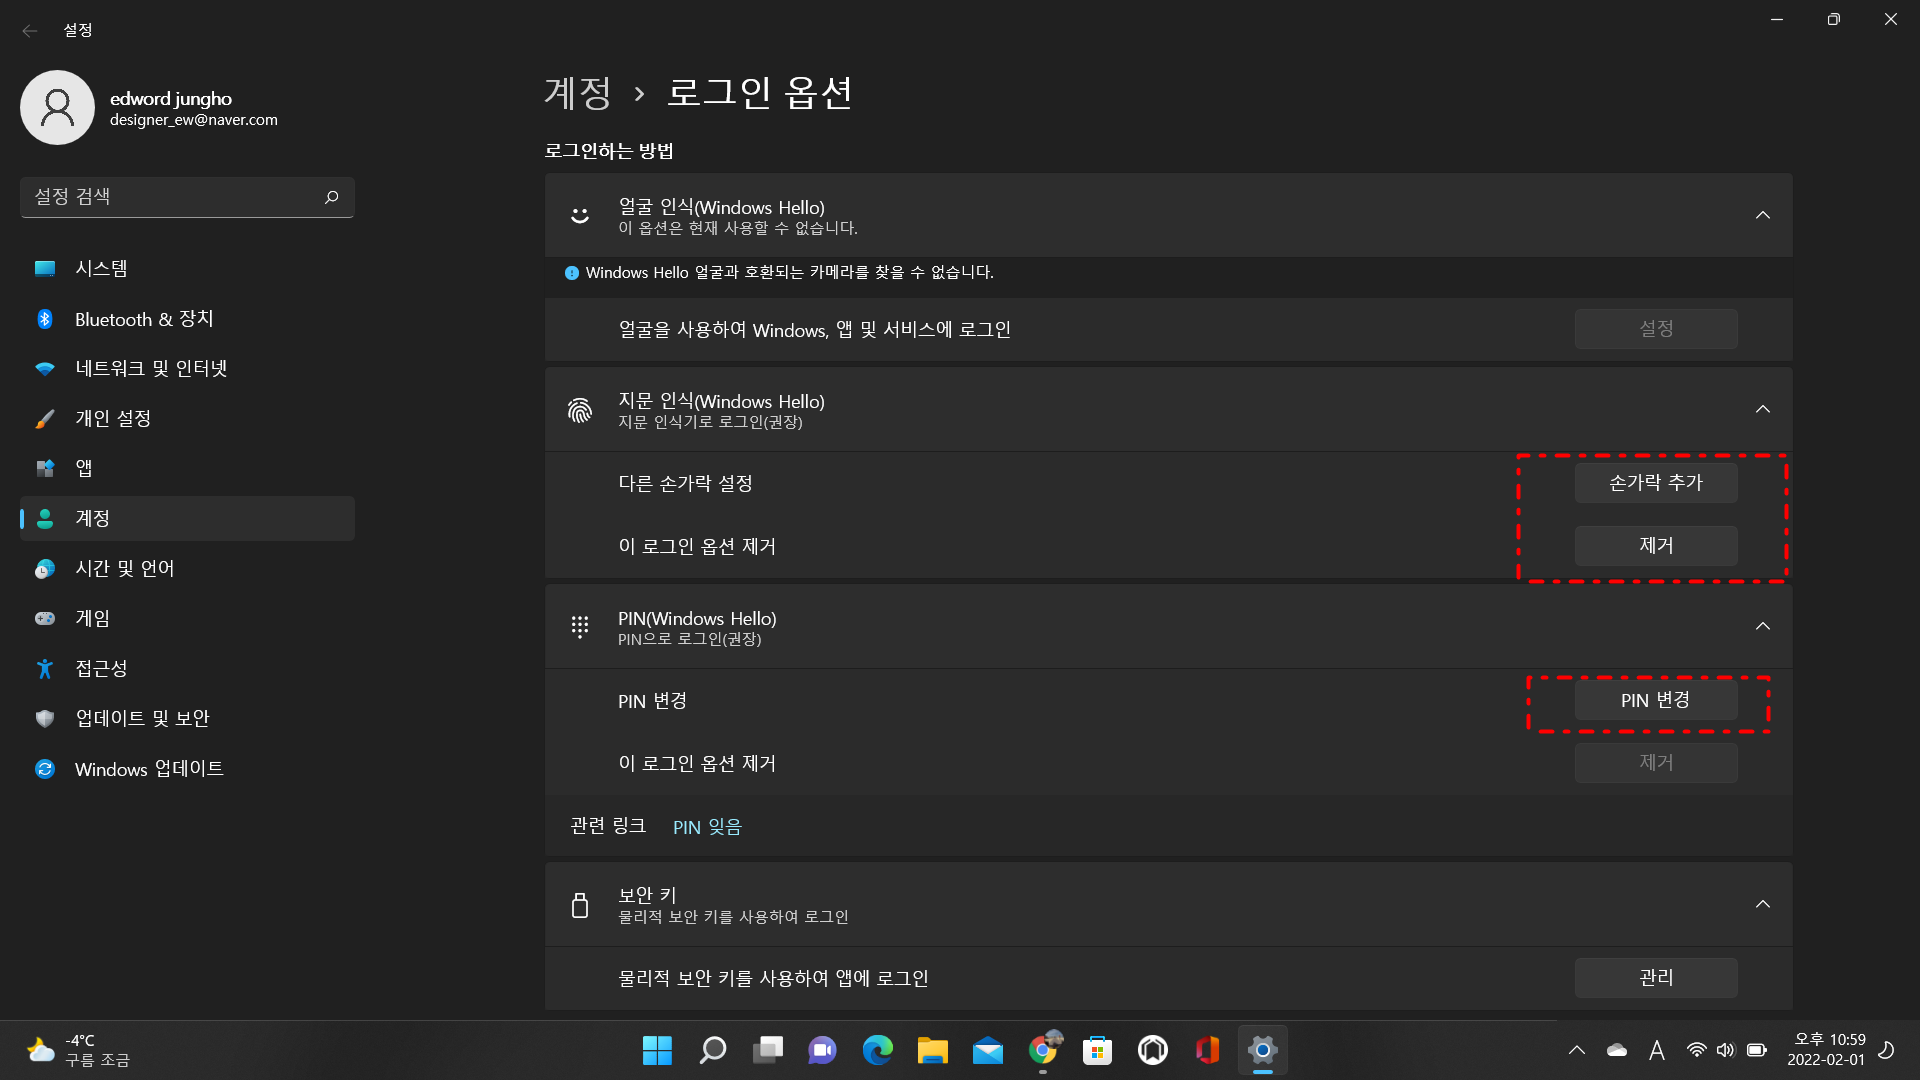Open 게임 settings from the sidebar
The width and height of the screenshot is (1920, 1080).
click(93, 619)
